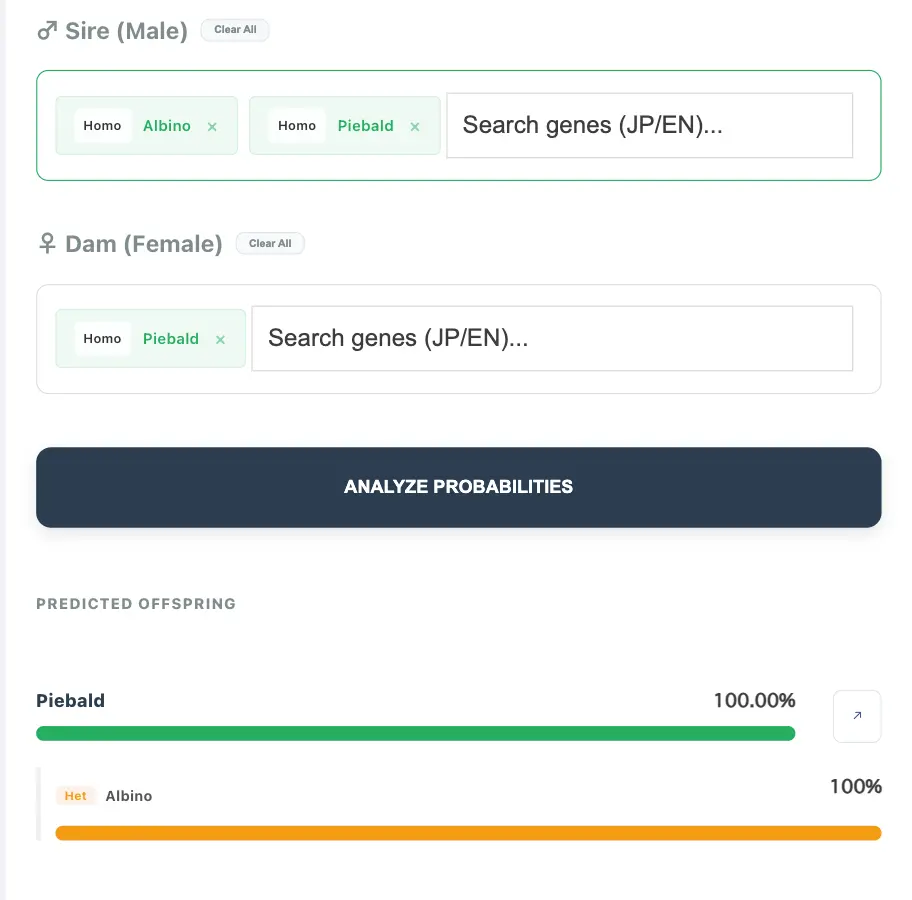912x900 pixels.
Task: Click the green Piebald probability bar
Action: [415, 733]
